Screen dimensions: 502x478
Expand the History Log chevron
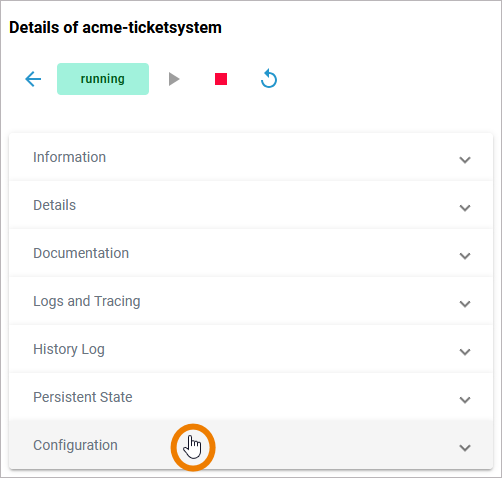(465, 352)
